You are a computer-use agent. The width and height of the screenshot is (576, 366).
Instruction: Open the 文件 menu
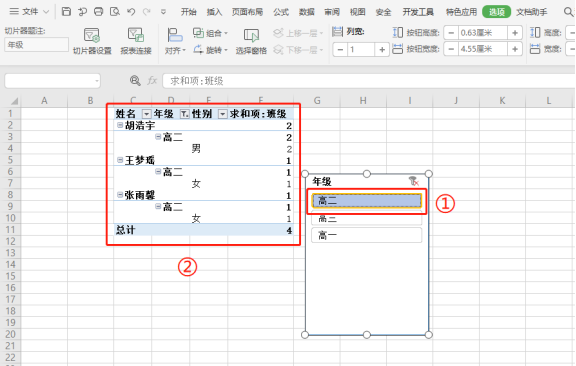coord(29,12)
